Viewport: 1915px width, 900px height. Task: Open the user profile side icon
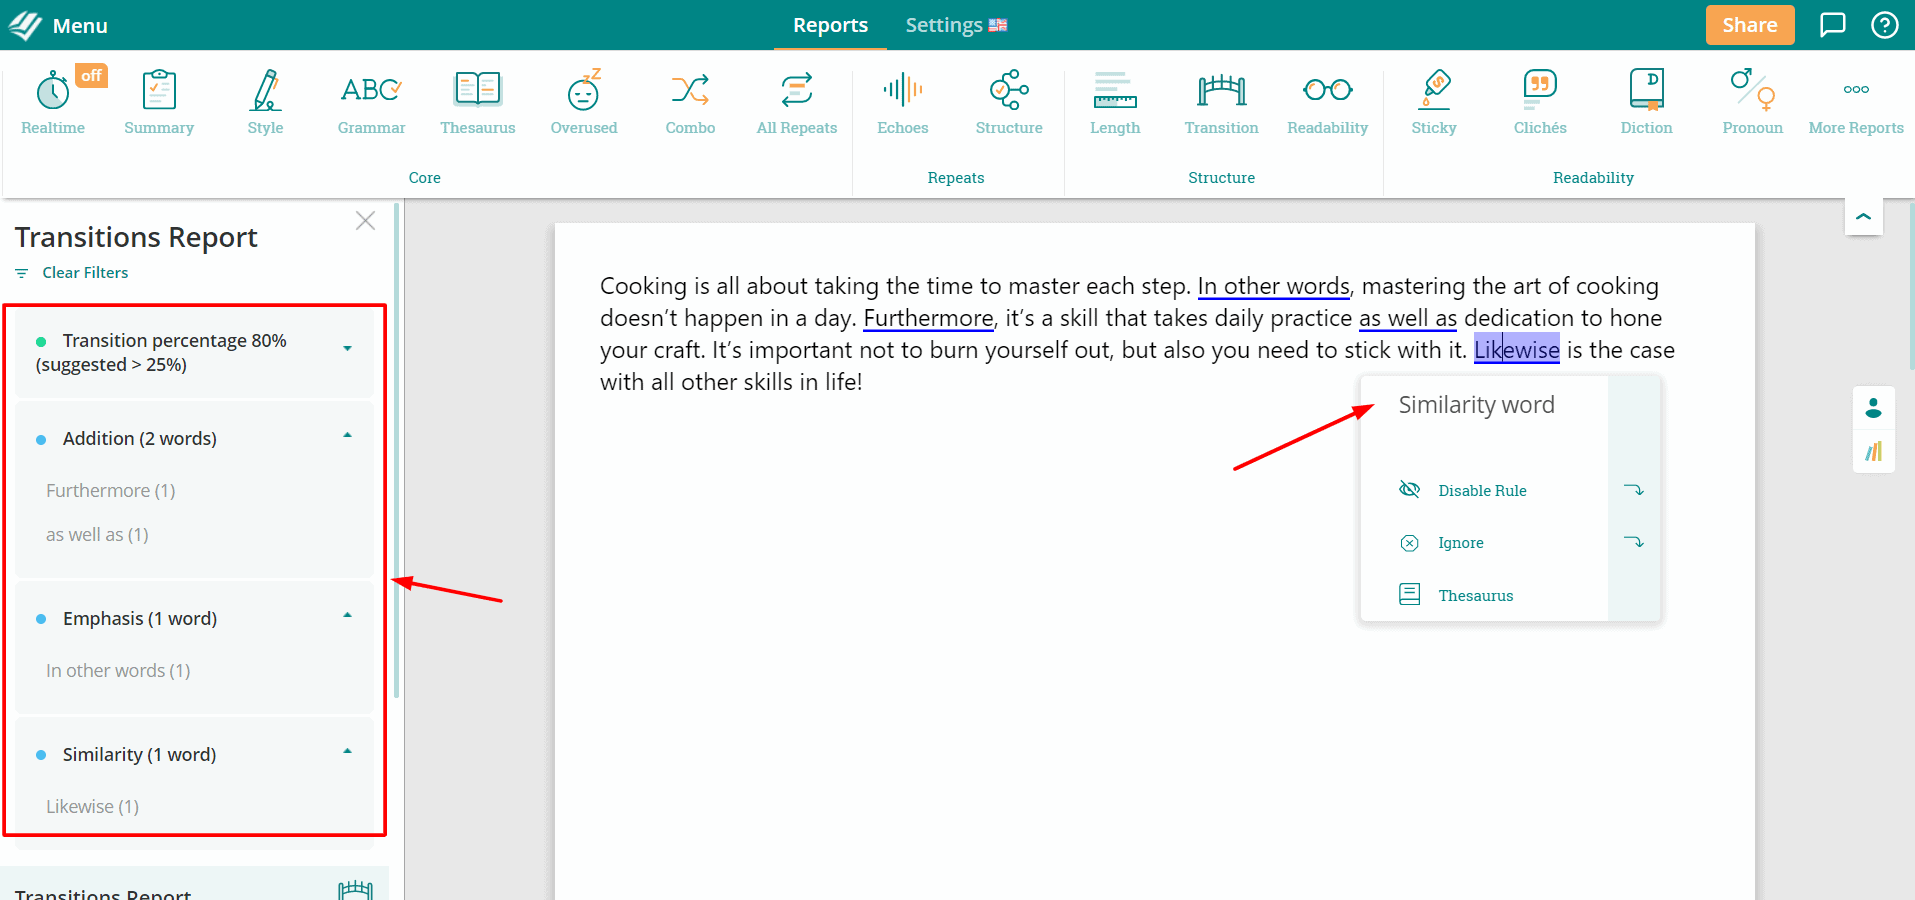click(1873, 408)
